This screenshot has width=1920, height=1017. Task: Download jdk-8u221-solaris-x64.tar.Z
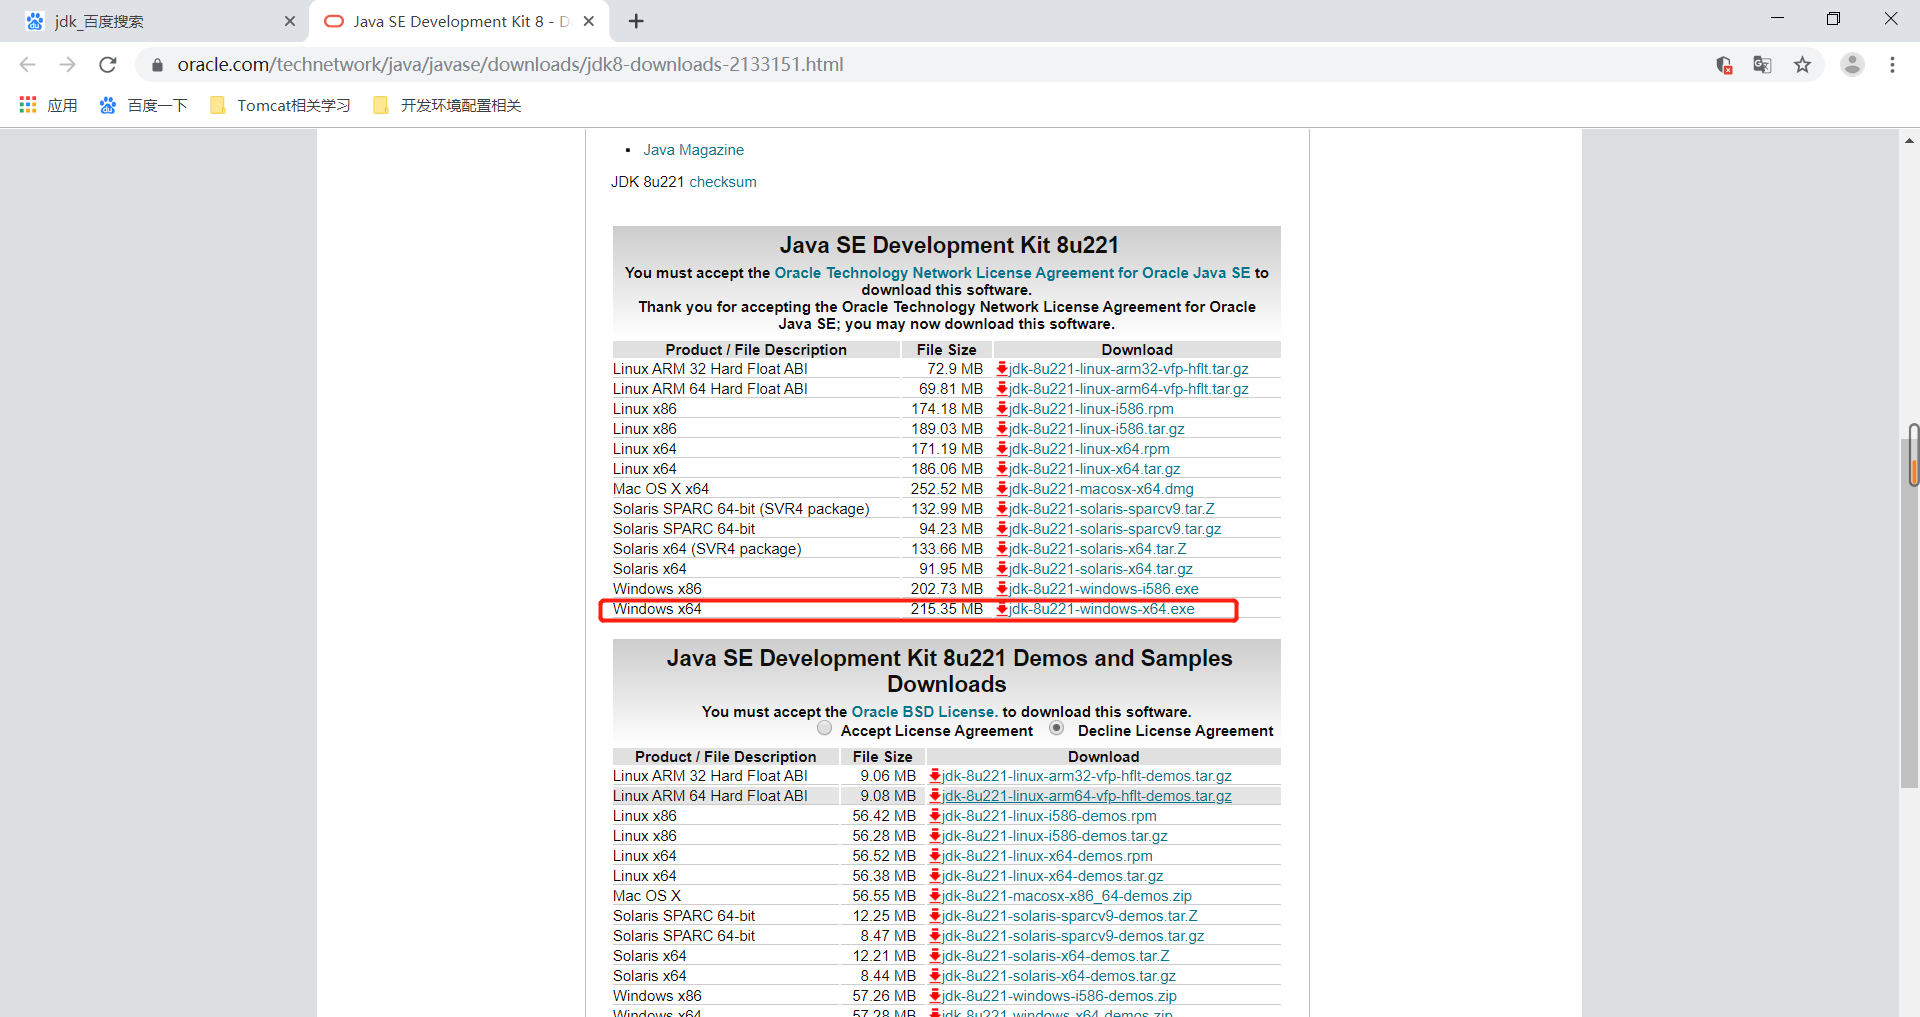[x=1097, y=549]
